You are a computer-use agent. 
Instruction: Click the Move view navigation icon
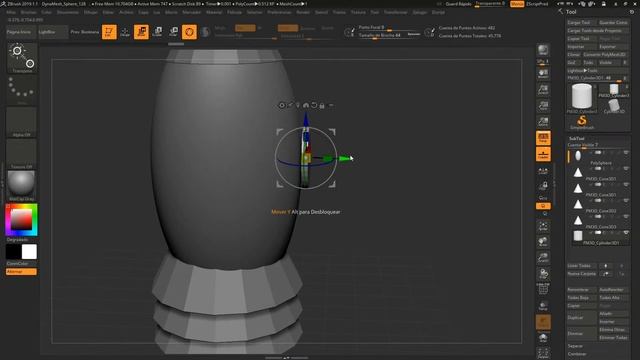coord(543,242)
